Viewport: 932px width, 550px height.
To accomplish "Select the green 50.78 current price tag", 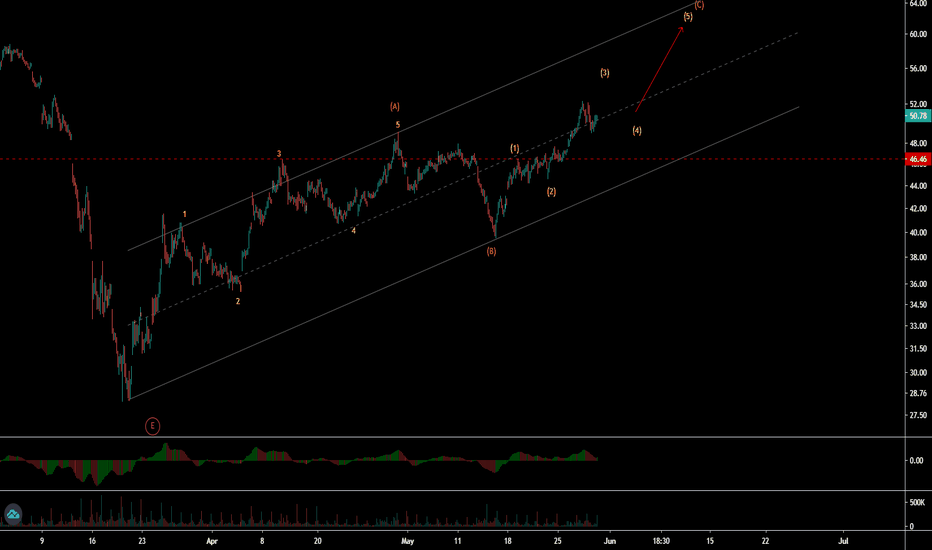I will (918, 116).
